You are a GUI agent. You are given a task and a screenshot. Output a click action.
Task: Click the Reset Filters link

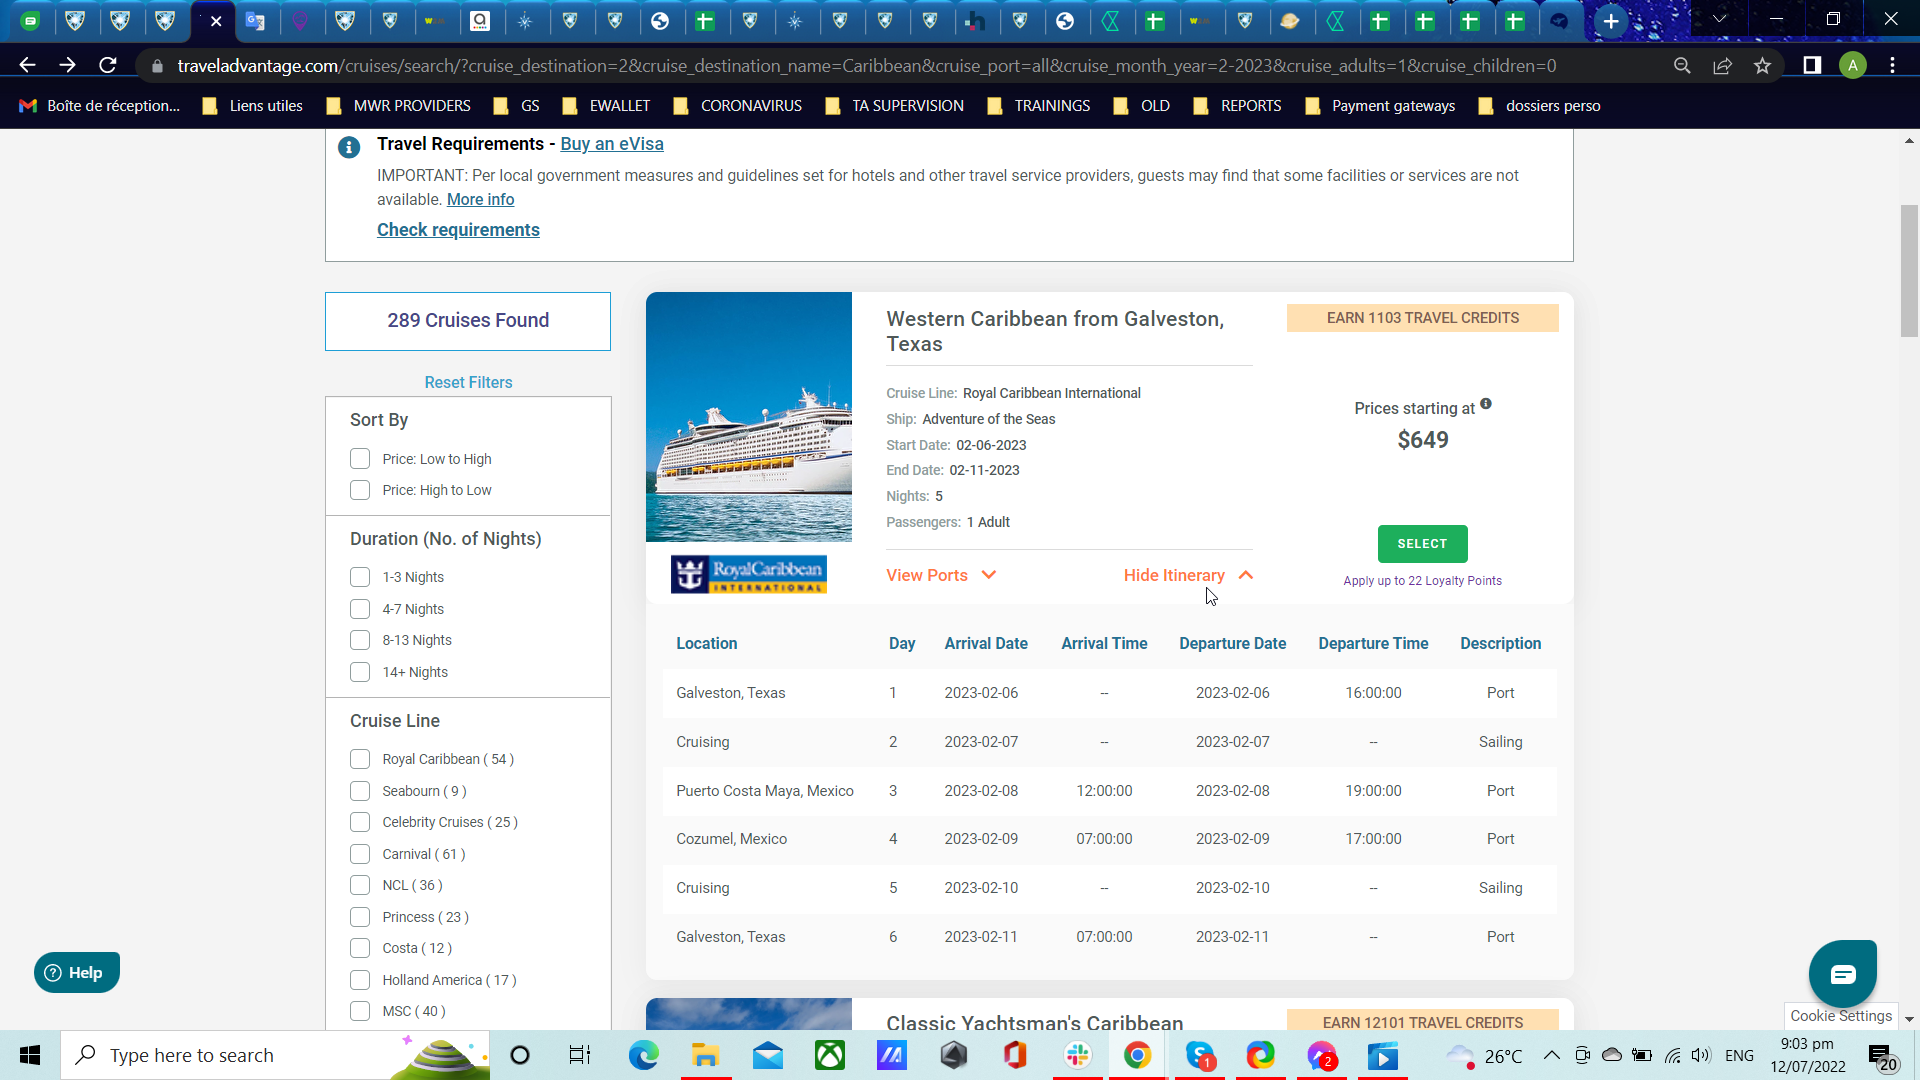click(x=468, y=382)
